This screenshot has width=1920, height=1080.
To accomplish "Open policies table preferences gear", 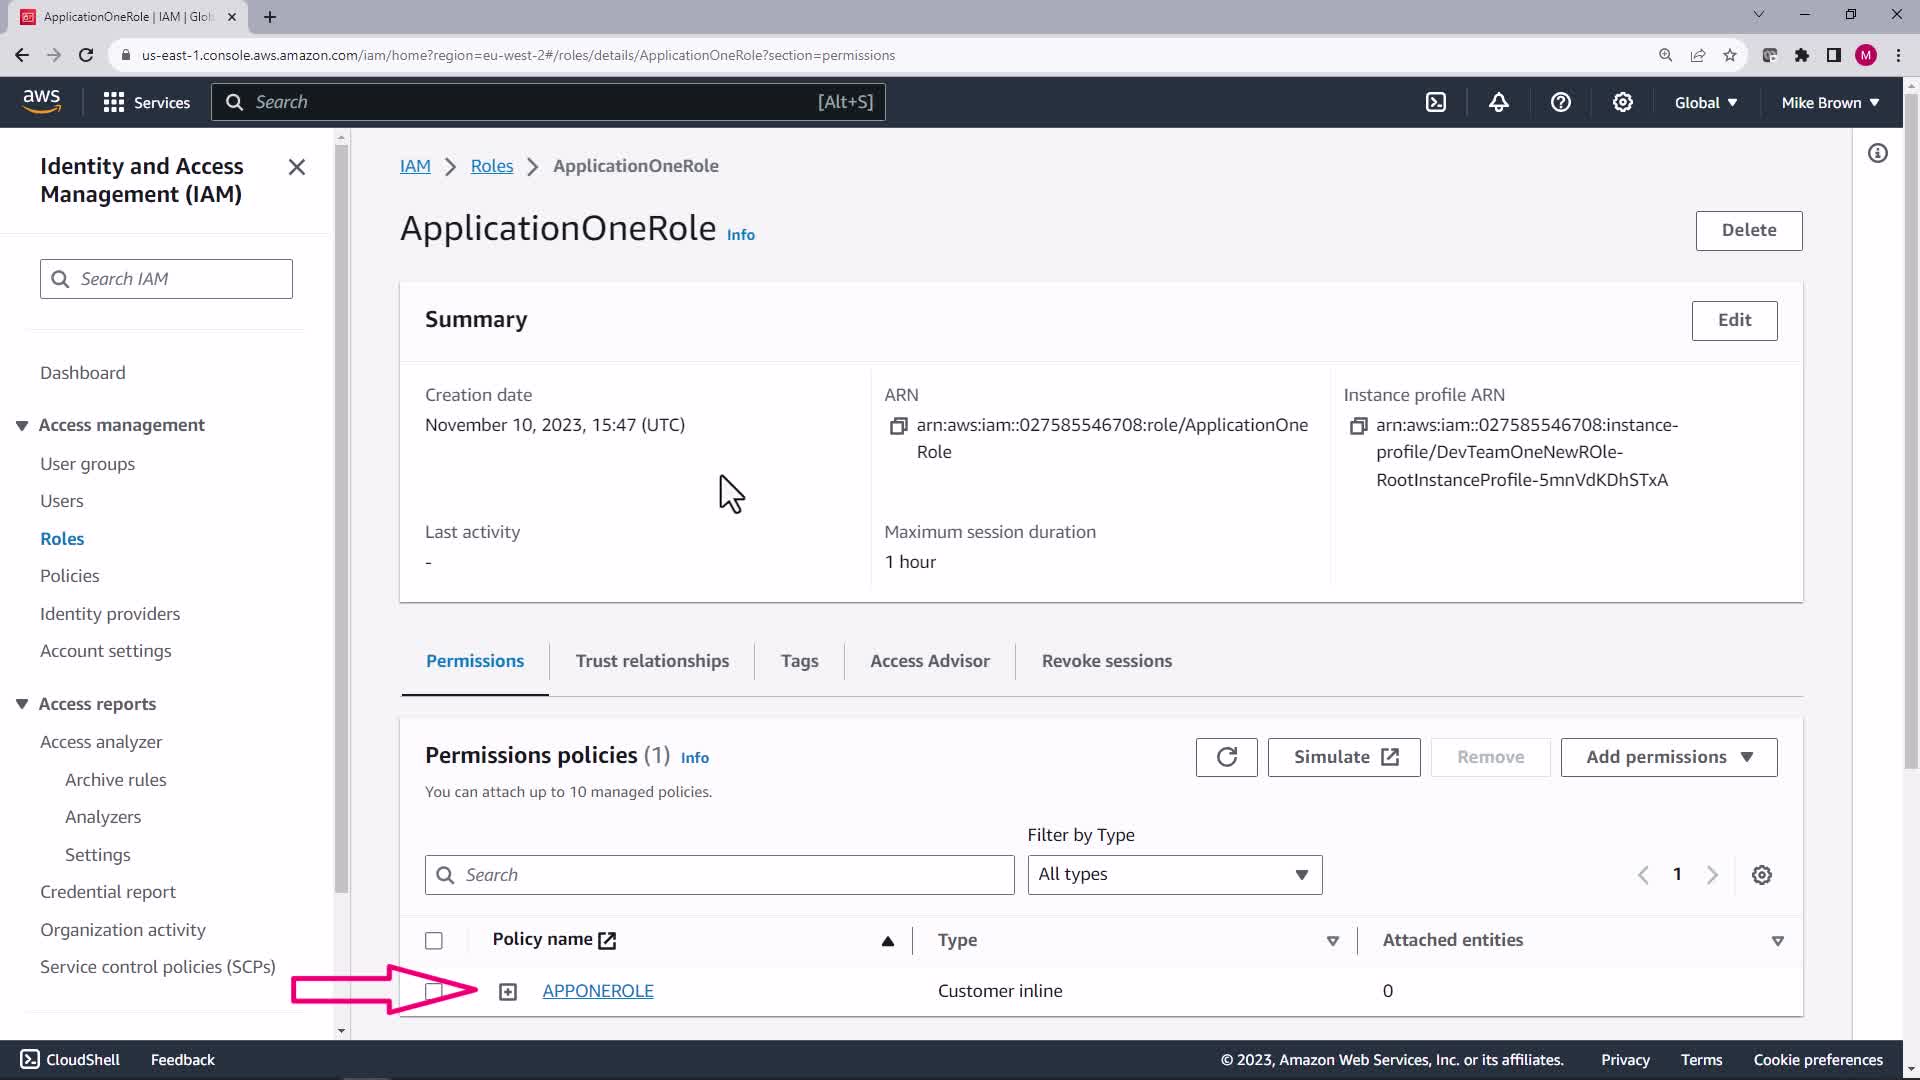I will (1761, 875).
